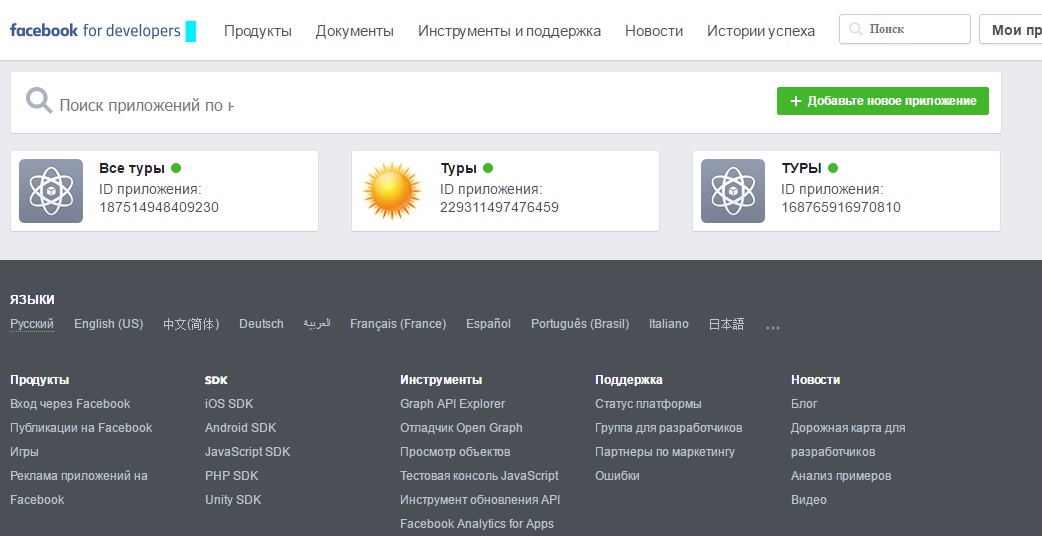Viewport: 1042px width, 536px height.
Task: Click the Поиск приложений search field
Action: pyautogui.click(x=146, y=105)
